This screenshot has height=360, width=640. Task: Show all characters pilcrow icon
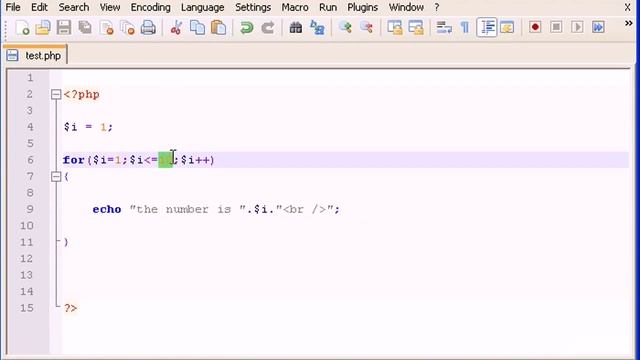pos(465,27)
